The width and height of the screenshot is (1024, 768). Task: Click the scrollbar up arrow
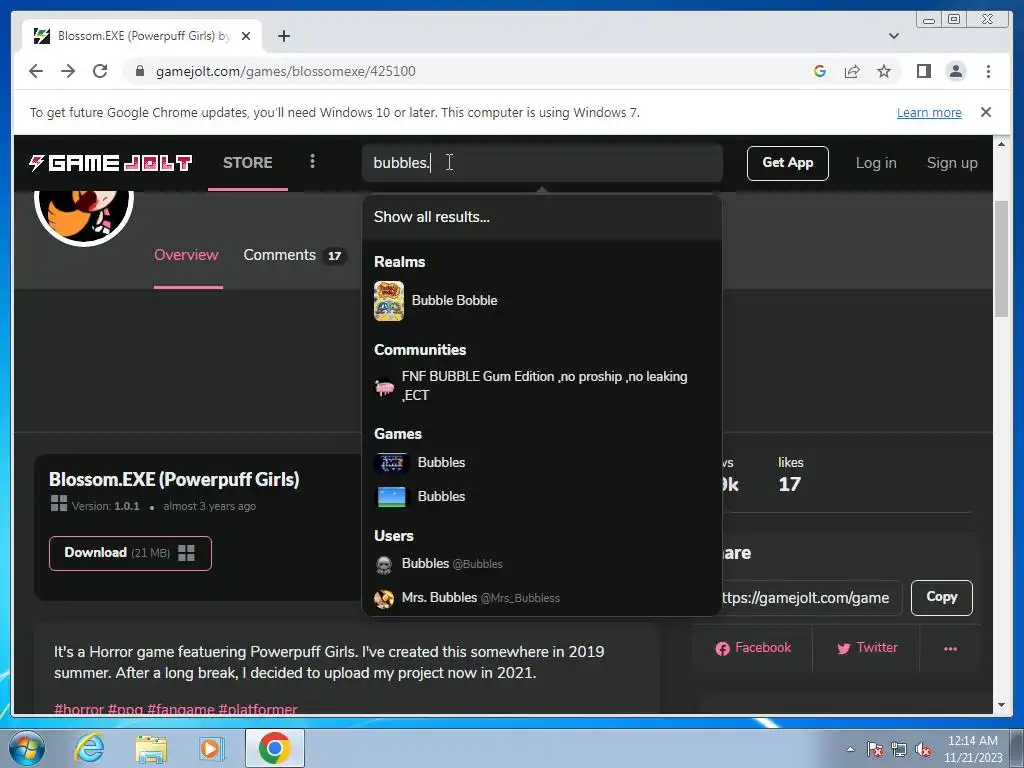[x=1001, y=144]
